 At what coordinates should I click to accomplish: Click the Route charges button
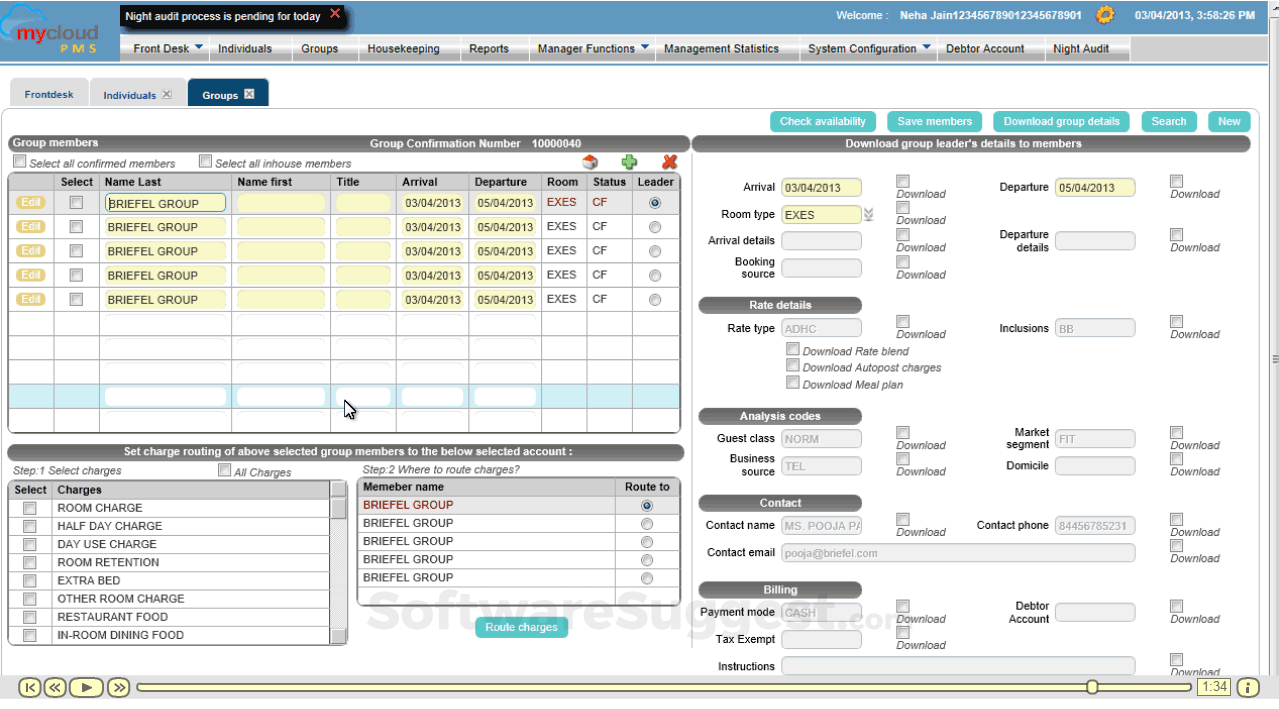[x=521, y=627]
